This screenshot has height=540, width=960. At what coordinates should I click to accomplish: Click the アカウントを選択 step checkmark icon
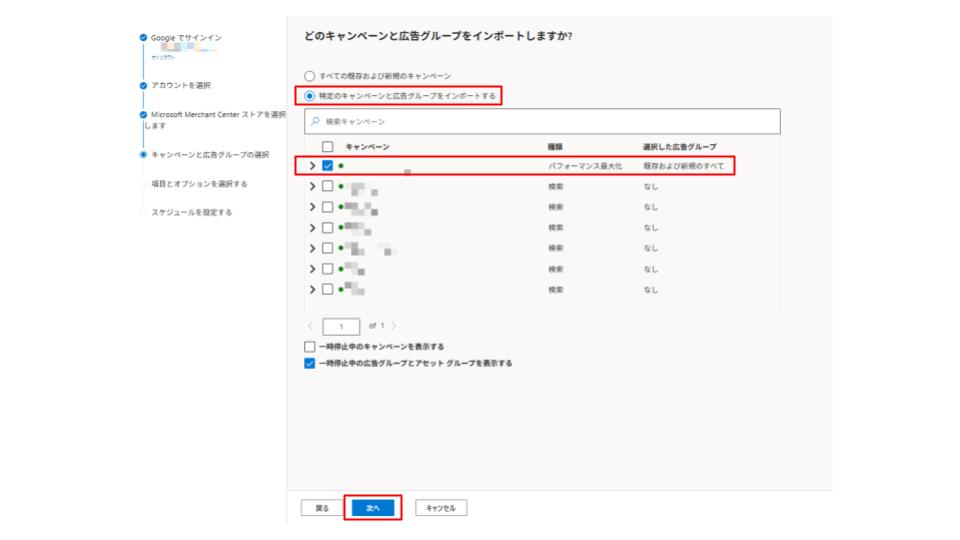coord(144,86)
